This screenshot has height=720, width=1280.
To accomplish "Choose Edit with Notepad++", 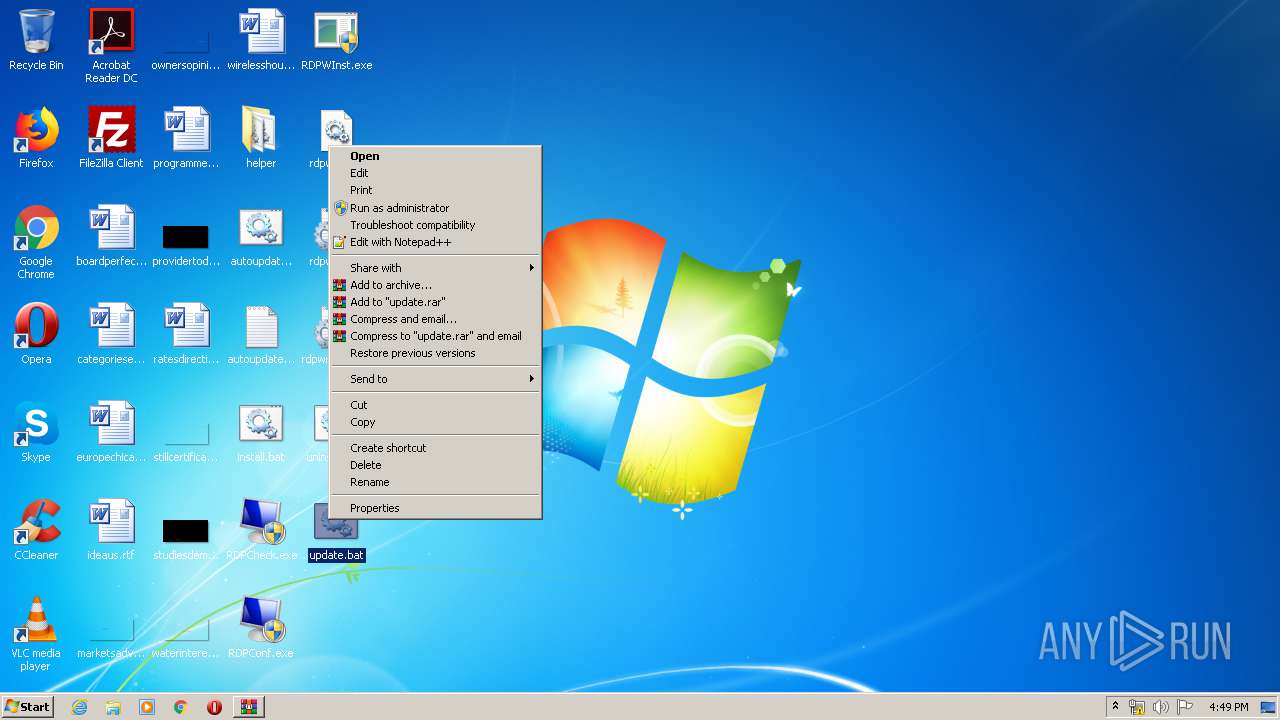I will pos(435,242).
